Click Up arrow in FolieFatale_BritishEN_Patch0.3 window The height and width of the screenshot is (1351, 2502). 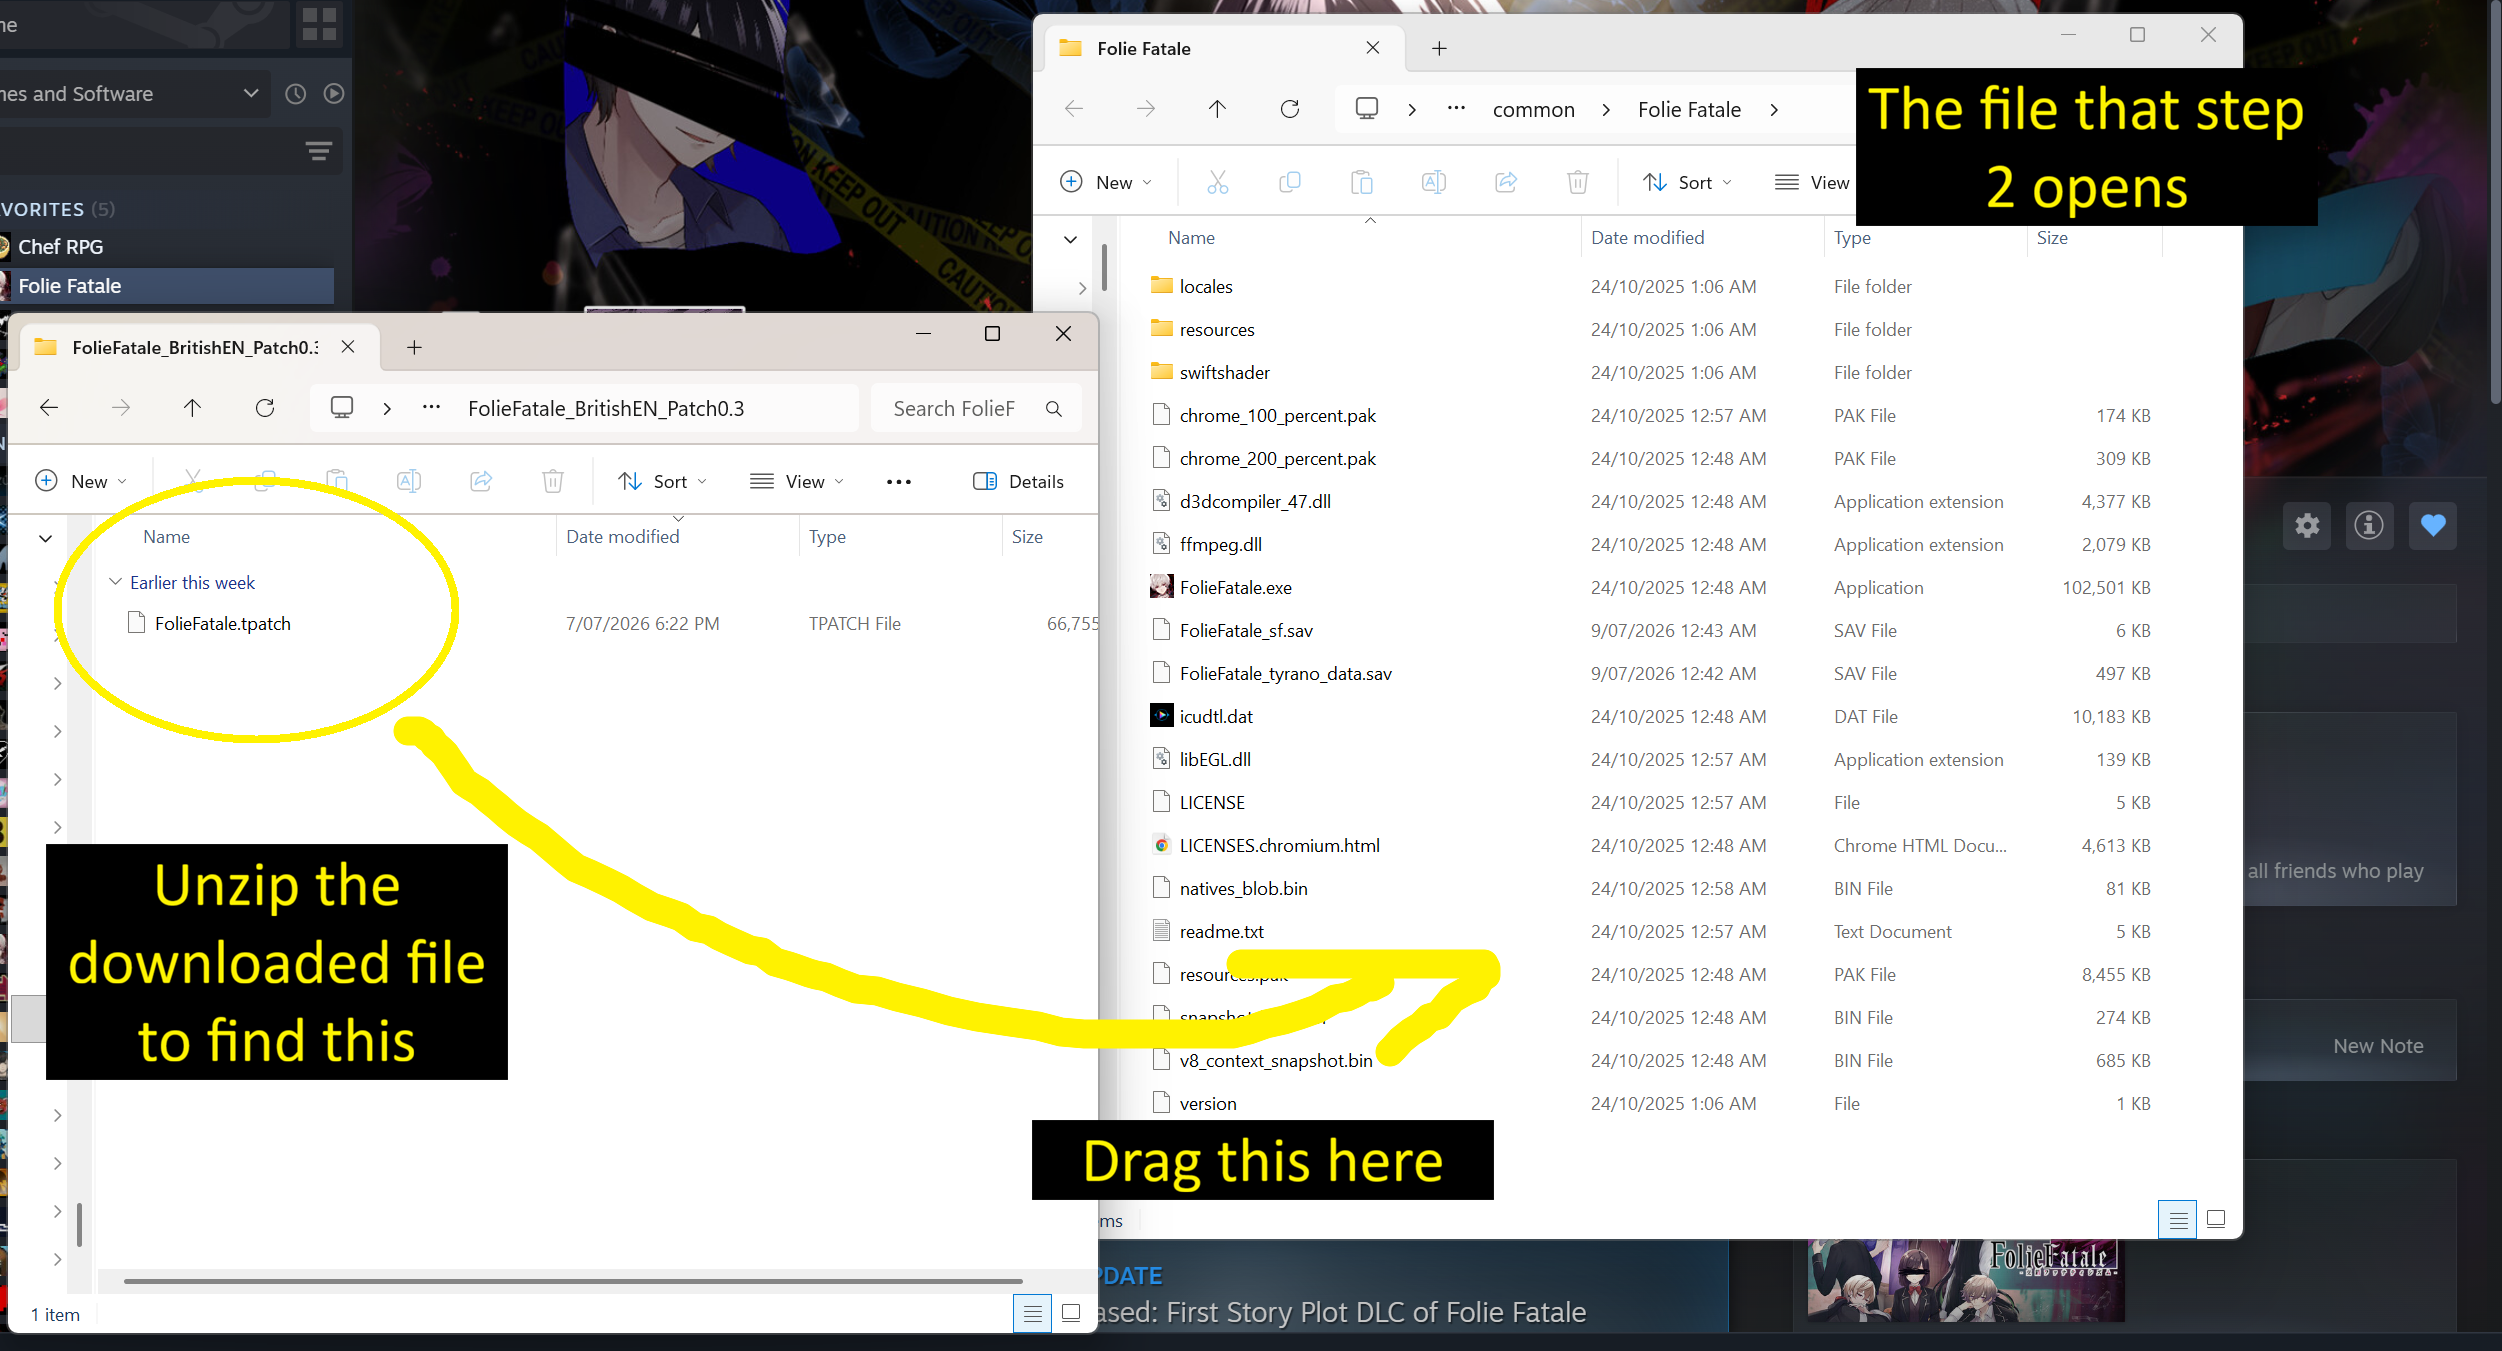(x=192, y=408)
